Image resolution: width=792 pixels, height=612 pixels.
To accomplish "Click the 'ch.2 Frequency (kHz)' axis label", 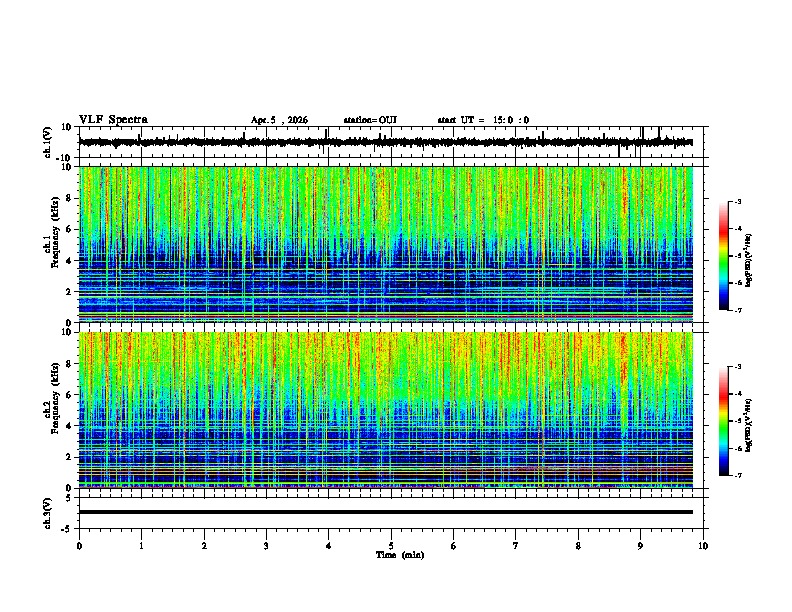I will [52, 398].
